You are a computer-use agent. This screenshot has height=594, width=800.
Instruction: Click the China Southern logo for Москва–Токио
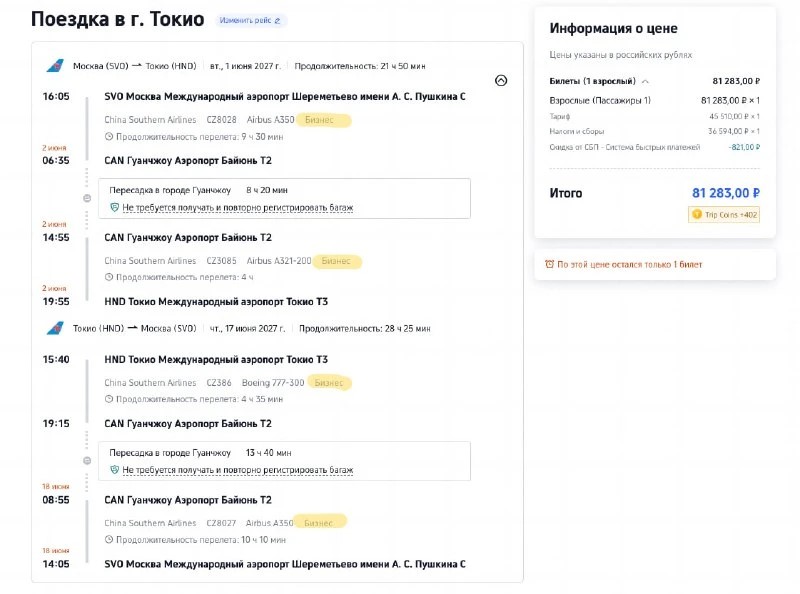(x=55, y=66)
